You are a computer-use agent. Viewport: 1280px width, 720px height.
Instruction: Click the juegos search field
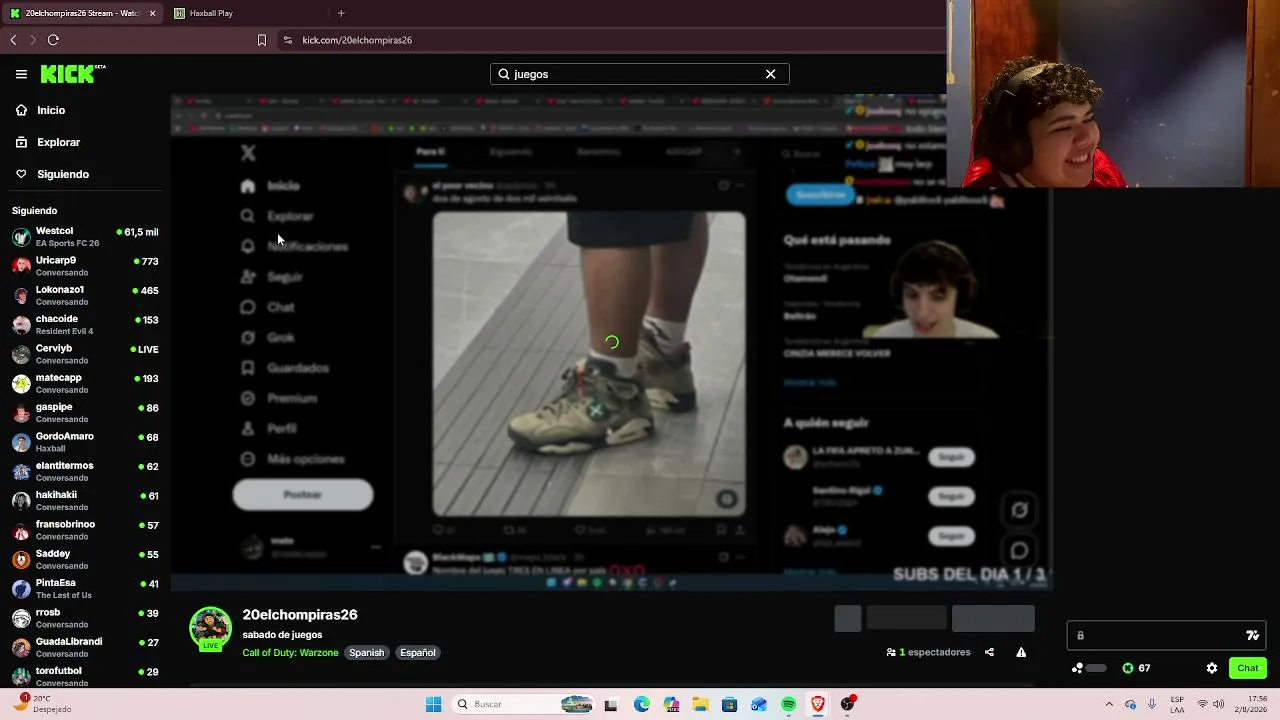click(x=639, y=74)
